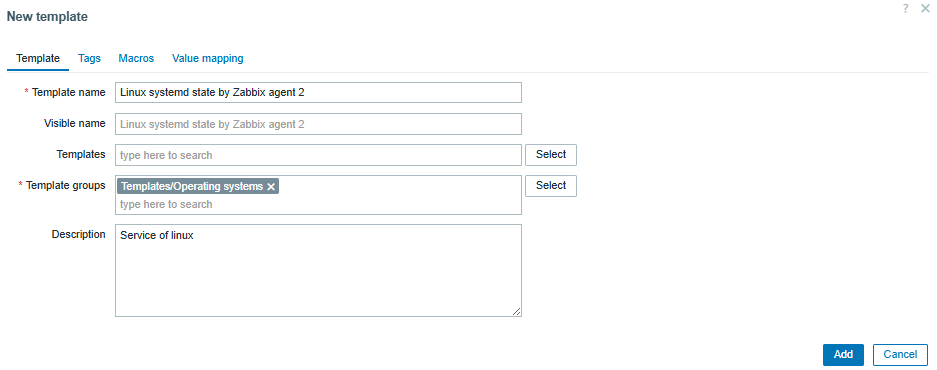
Task: Open the Tags tab
Action: point(90,59)
